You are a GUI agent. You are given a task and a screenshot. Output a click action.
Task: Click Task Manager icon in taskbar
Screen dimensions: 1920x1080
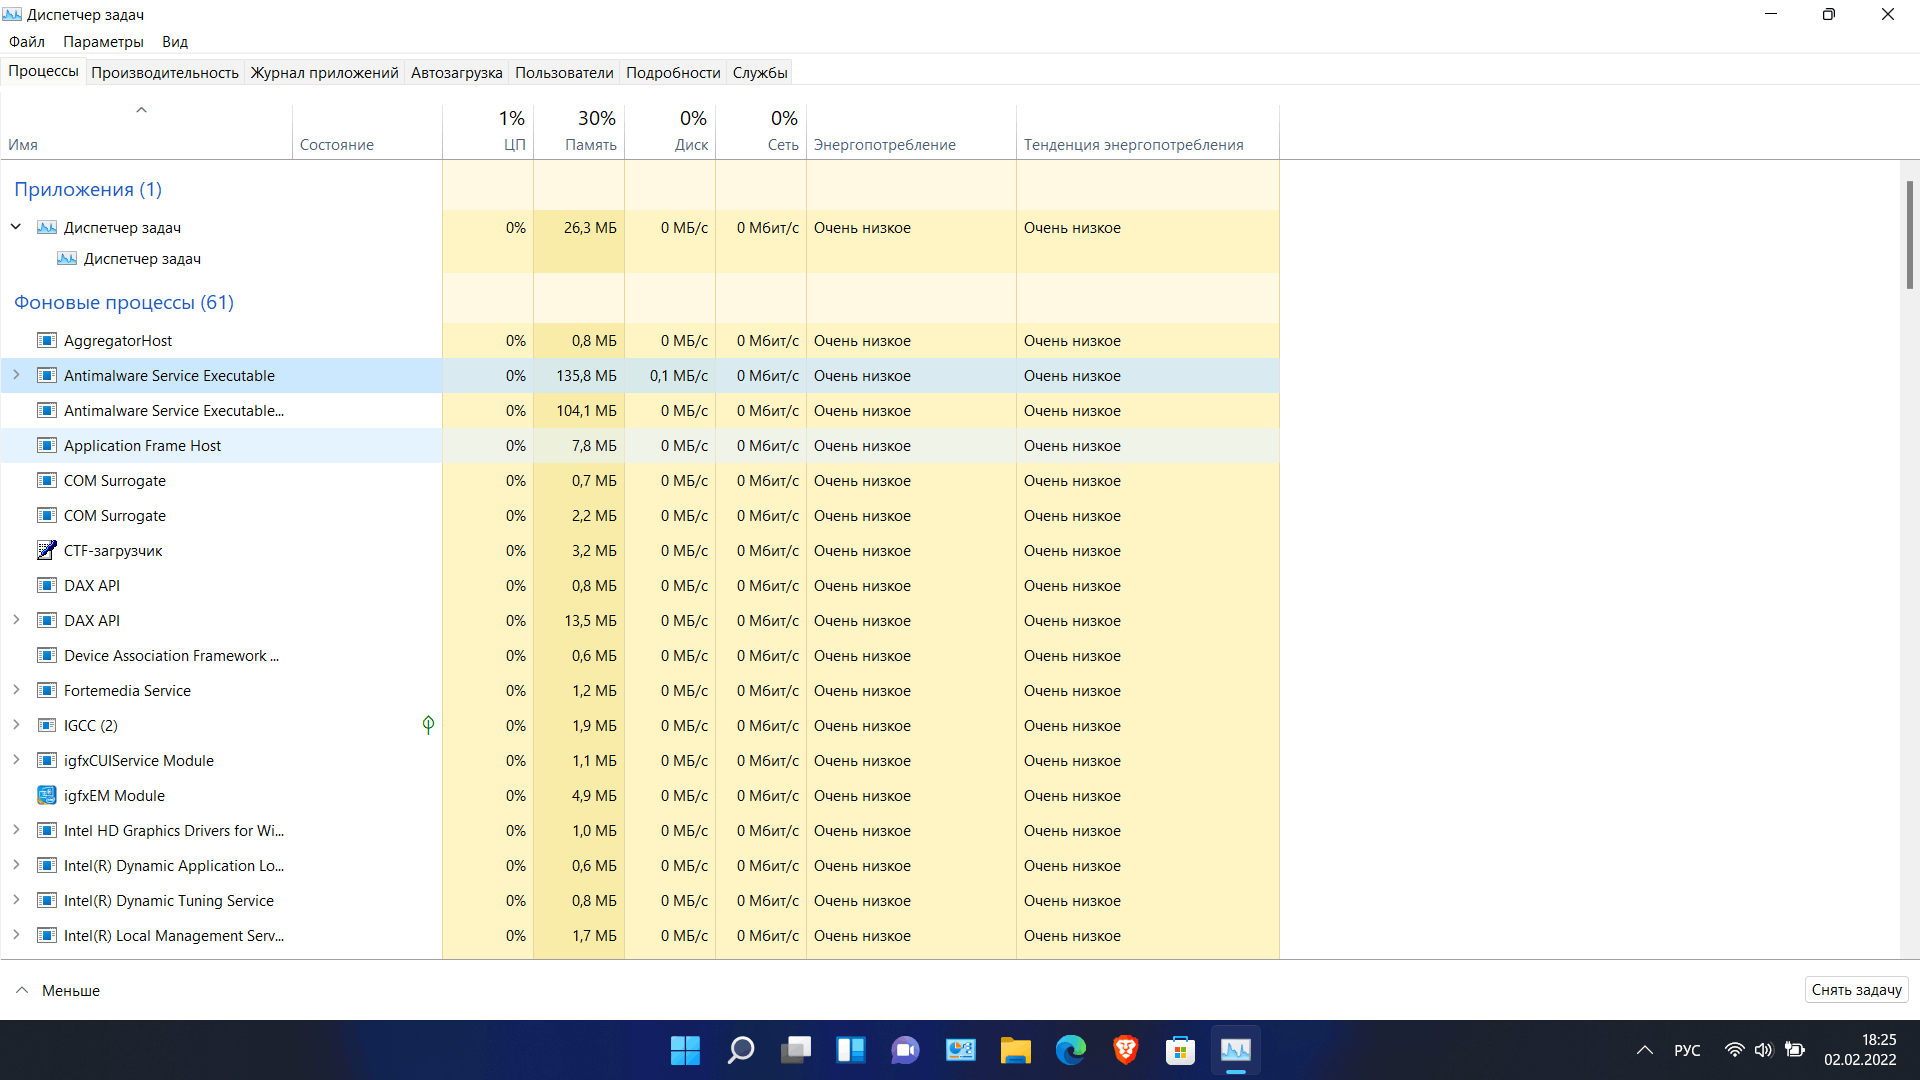click(x=1236, y=1050)
